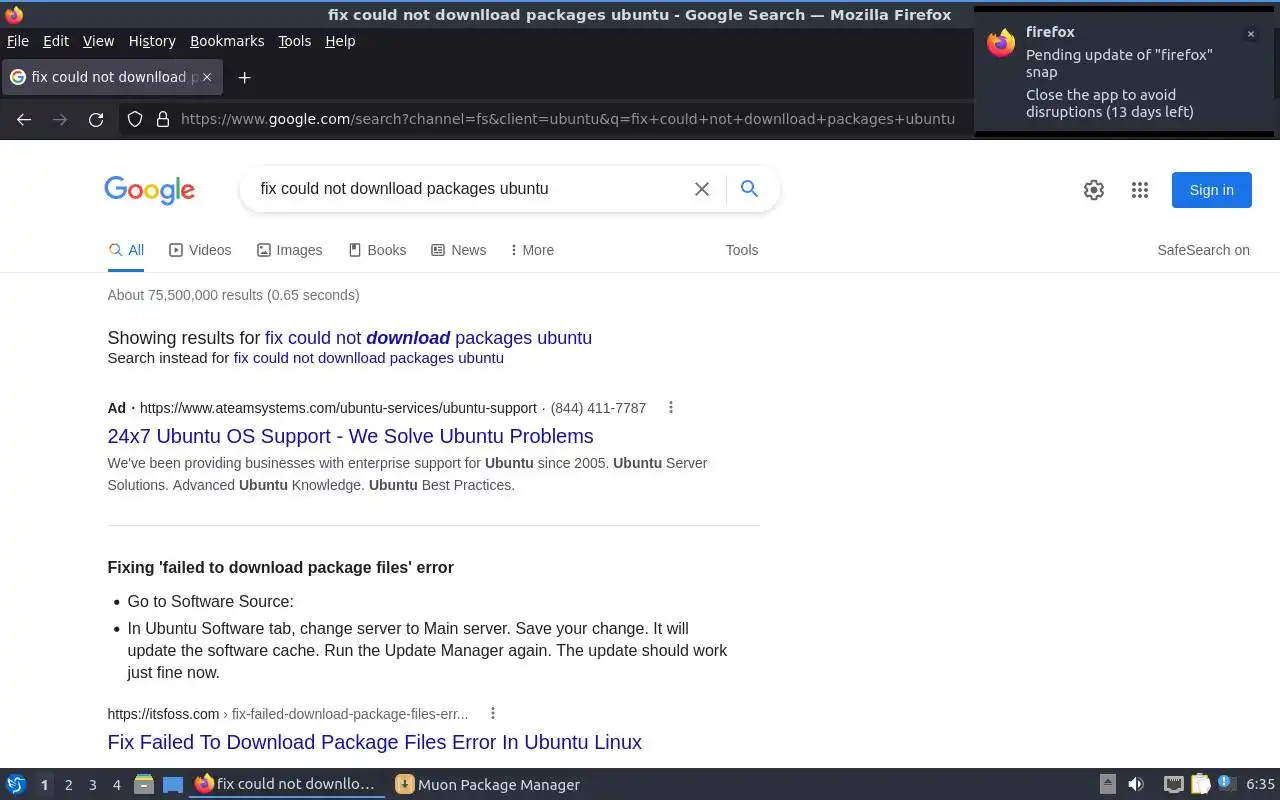The height and width of the screenshot is (800, 1280).
Task: Click the Firefox taskbar window button
Action: click(287, 785)
